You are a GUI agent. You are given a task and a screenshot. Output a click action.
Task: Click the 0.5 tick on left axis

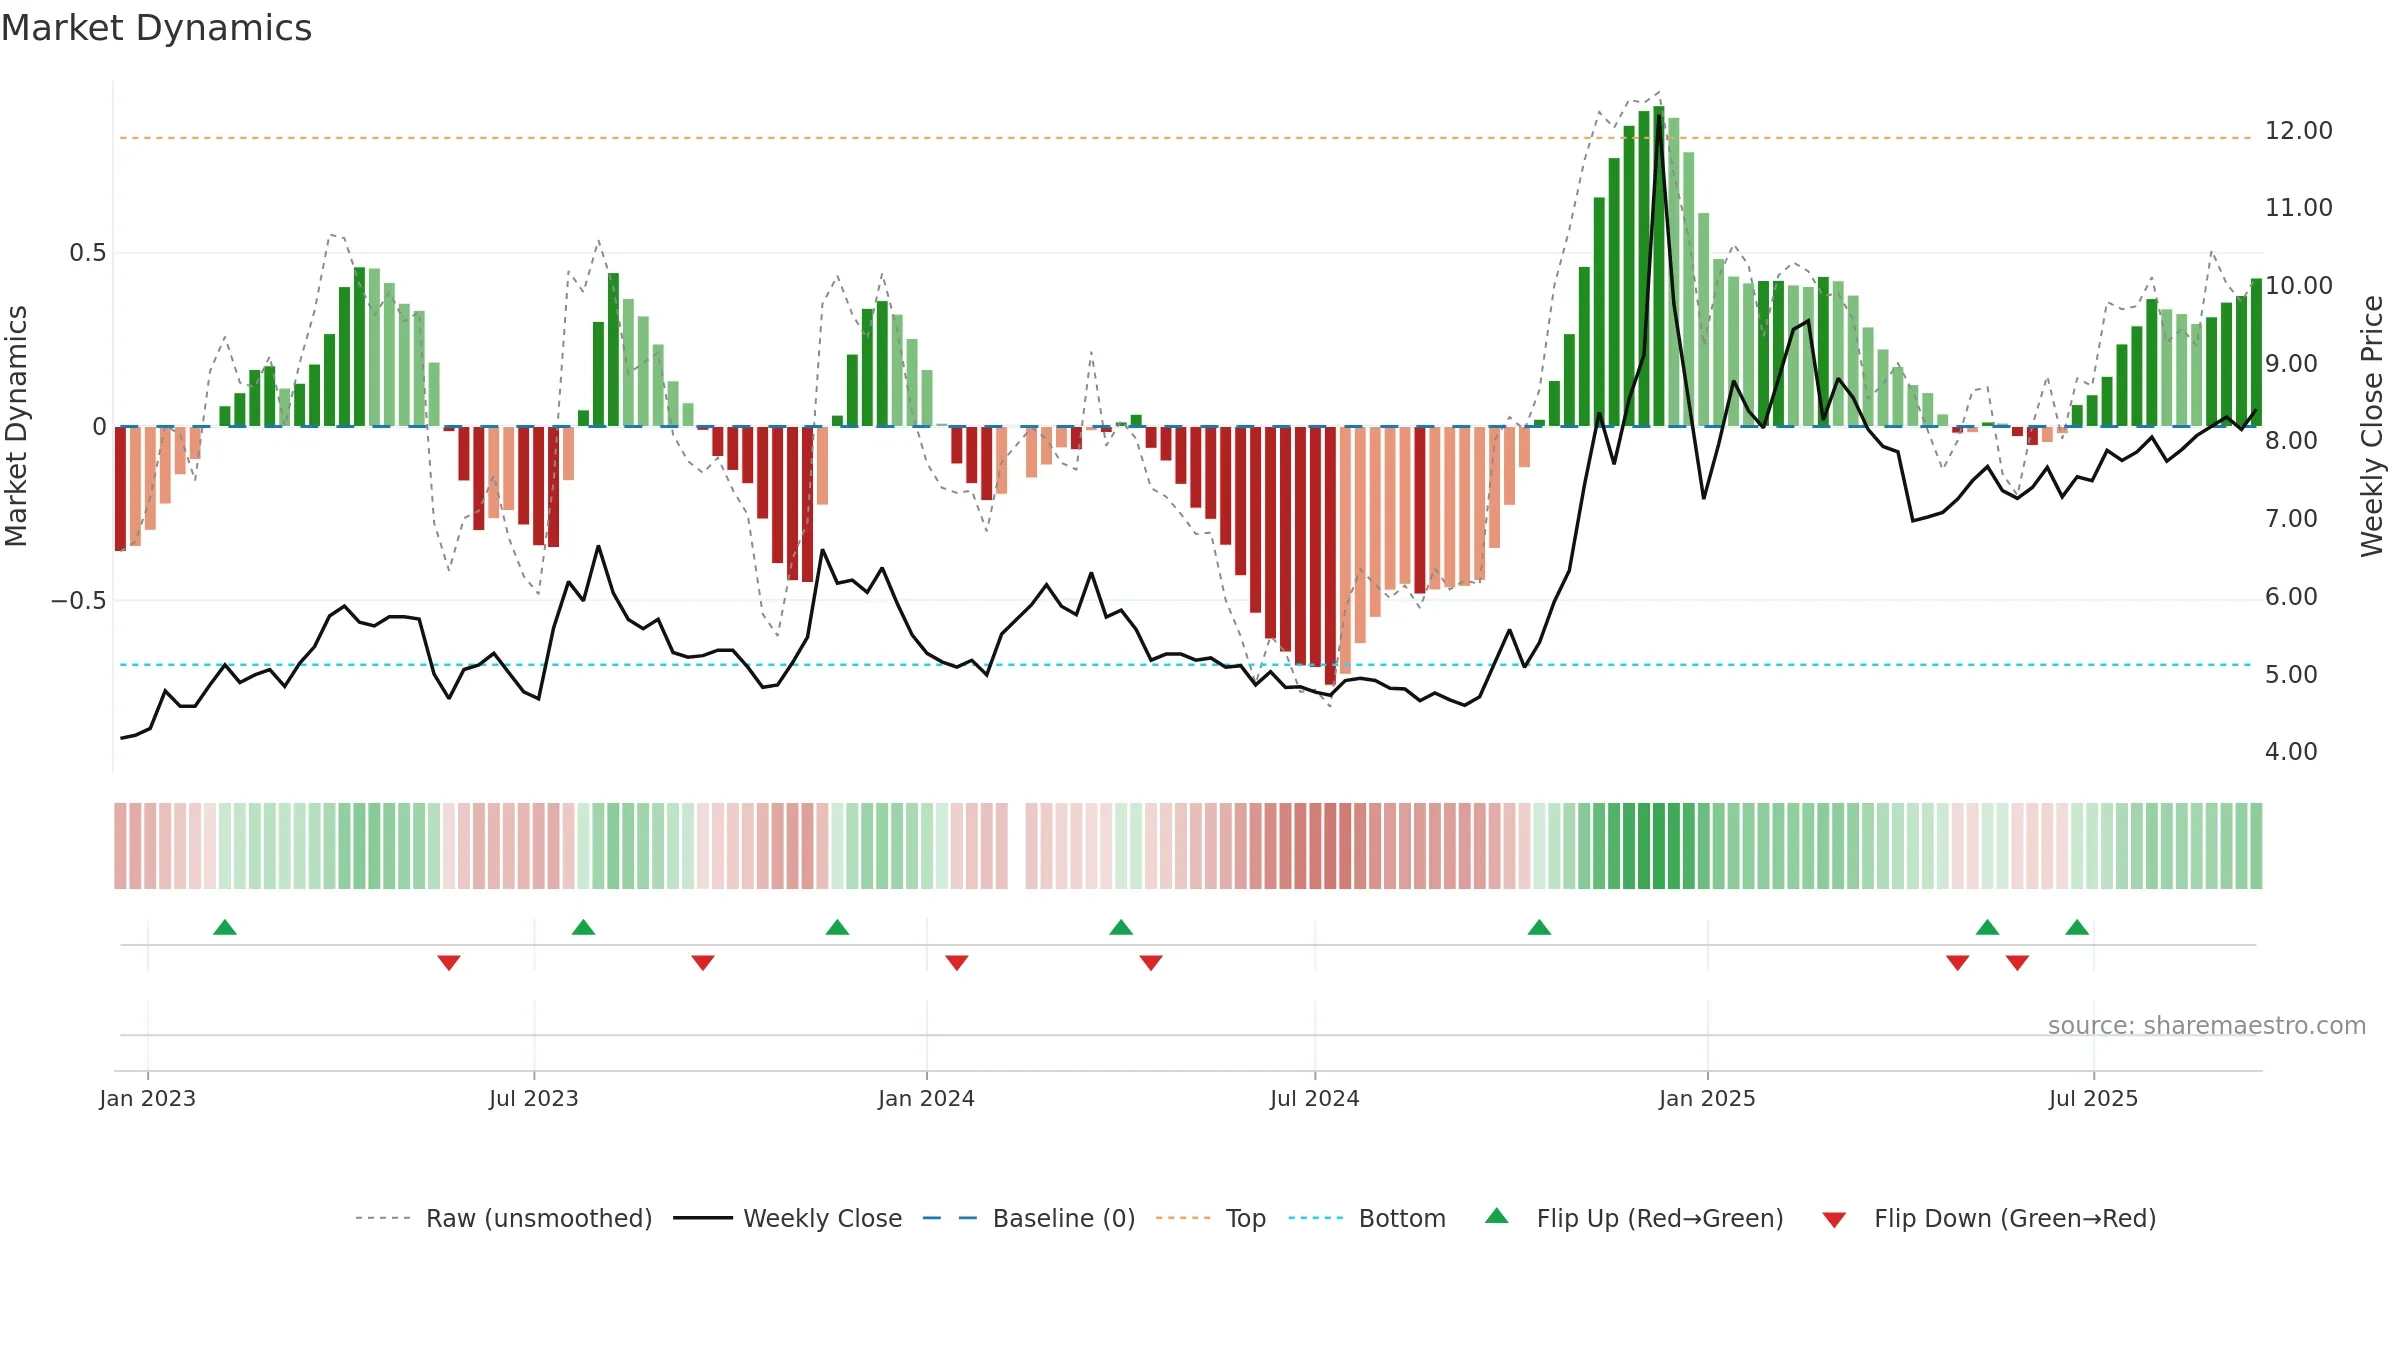pos(88,253)
